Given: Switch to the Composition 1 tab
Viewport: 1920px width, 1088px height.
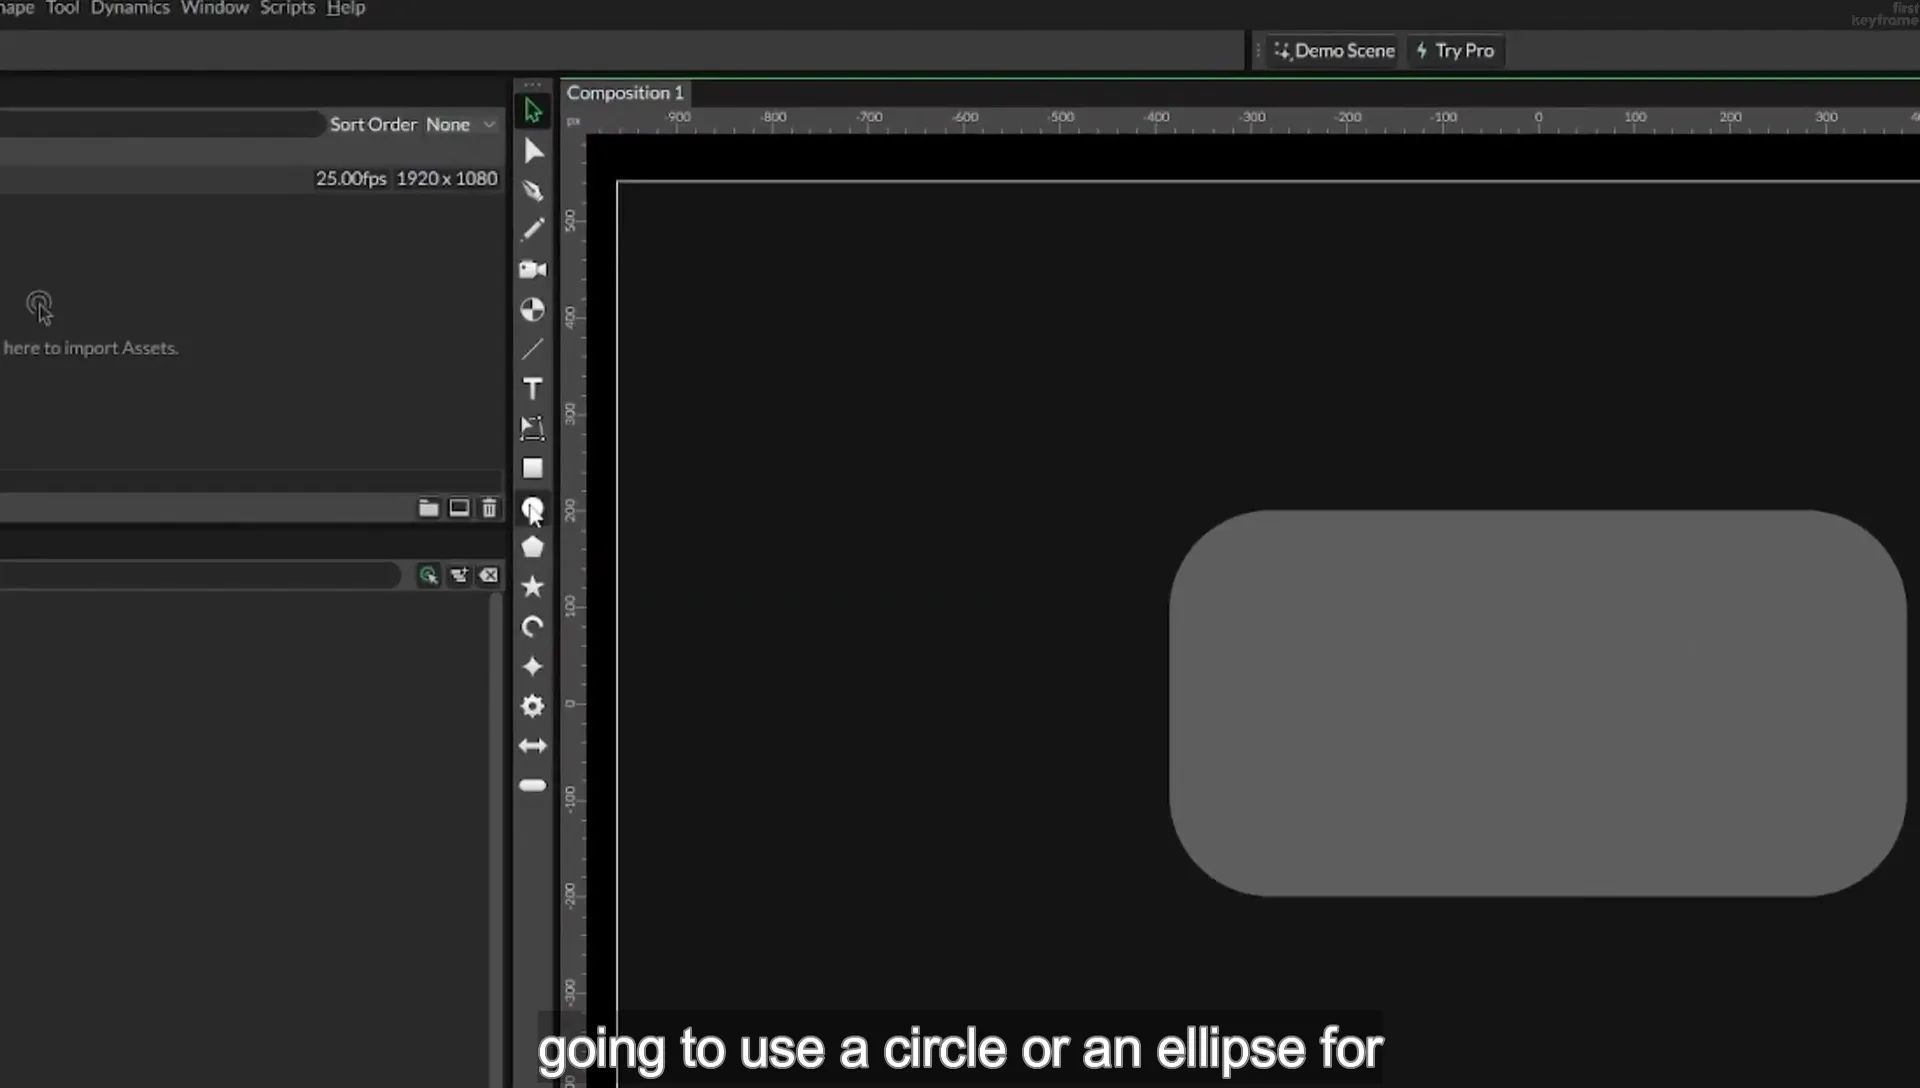Looking at the screenshot, I should tap(625, 93).
